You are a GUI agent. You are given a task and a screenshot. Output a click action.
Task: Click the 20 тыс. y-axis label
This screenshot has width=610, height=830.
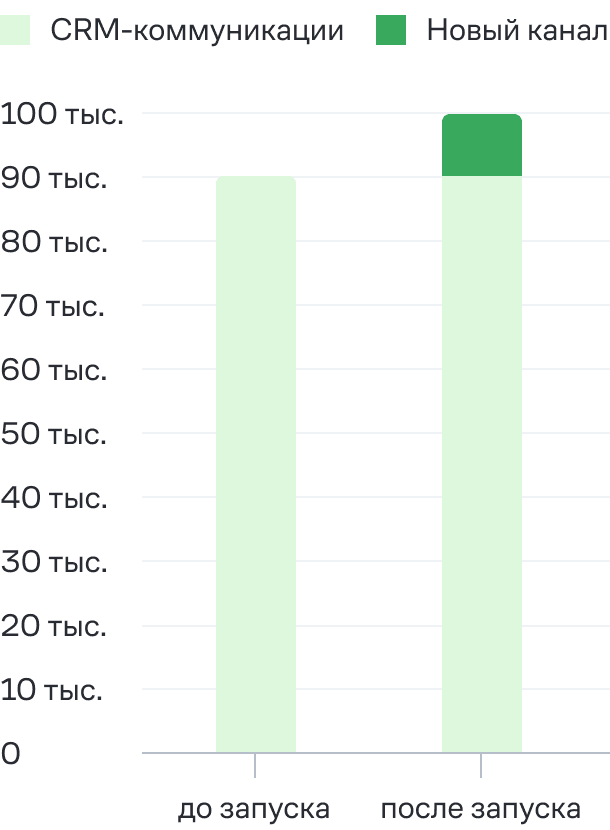pos(53,626)
